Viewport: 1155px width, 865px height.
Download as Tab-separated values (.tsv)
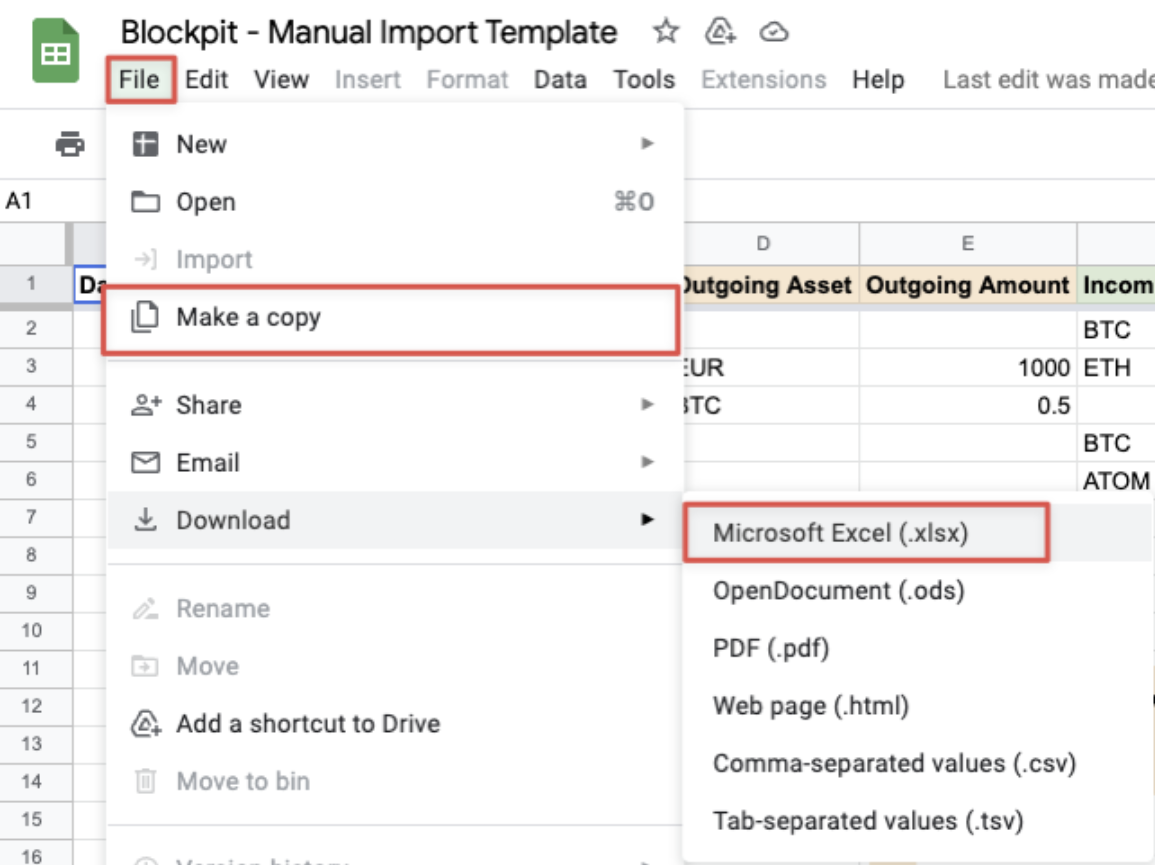919,820
